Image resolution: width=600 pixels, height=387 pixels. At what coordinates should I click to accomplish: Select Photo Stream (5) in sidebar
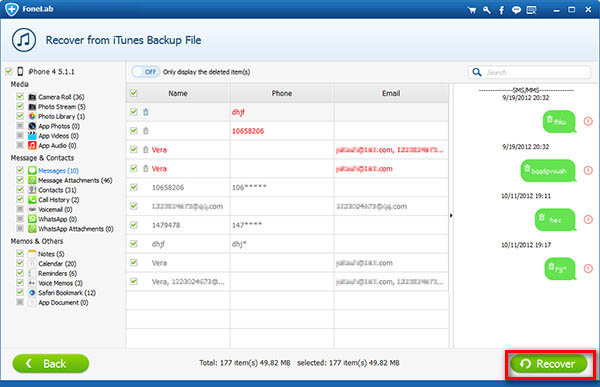pyautogui.click(x=62, y=107)
